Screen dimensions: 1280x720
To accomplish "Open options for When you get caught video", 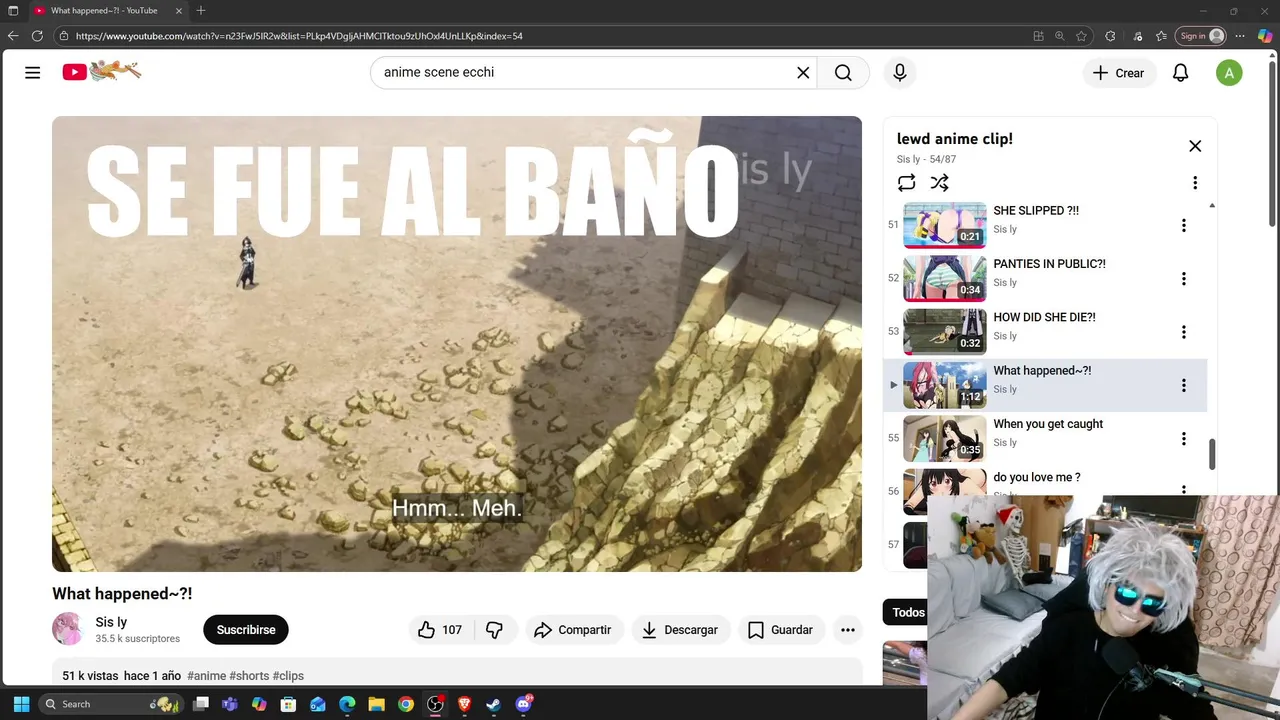I will tap(1184, 439).
